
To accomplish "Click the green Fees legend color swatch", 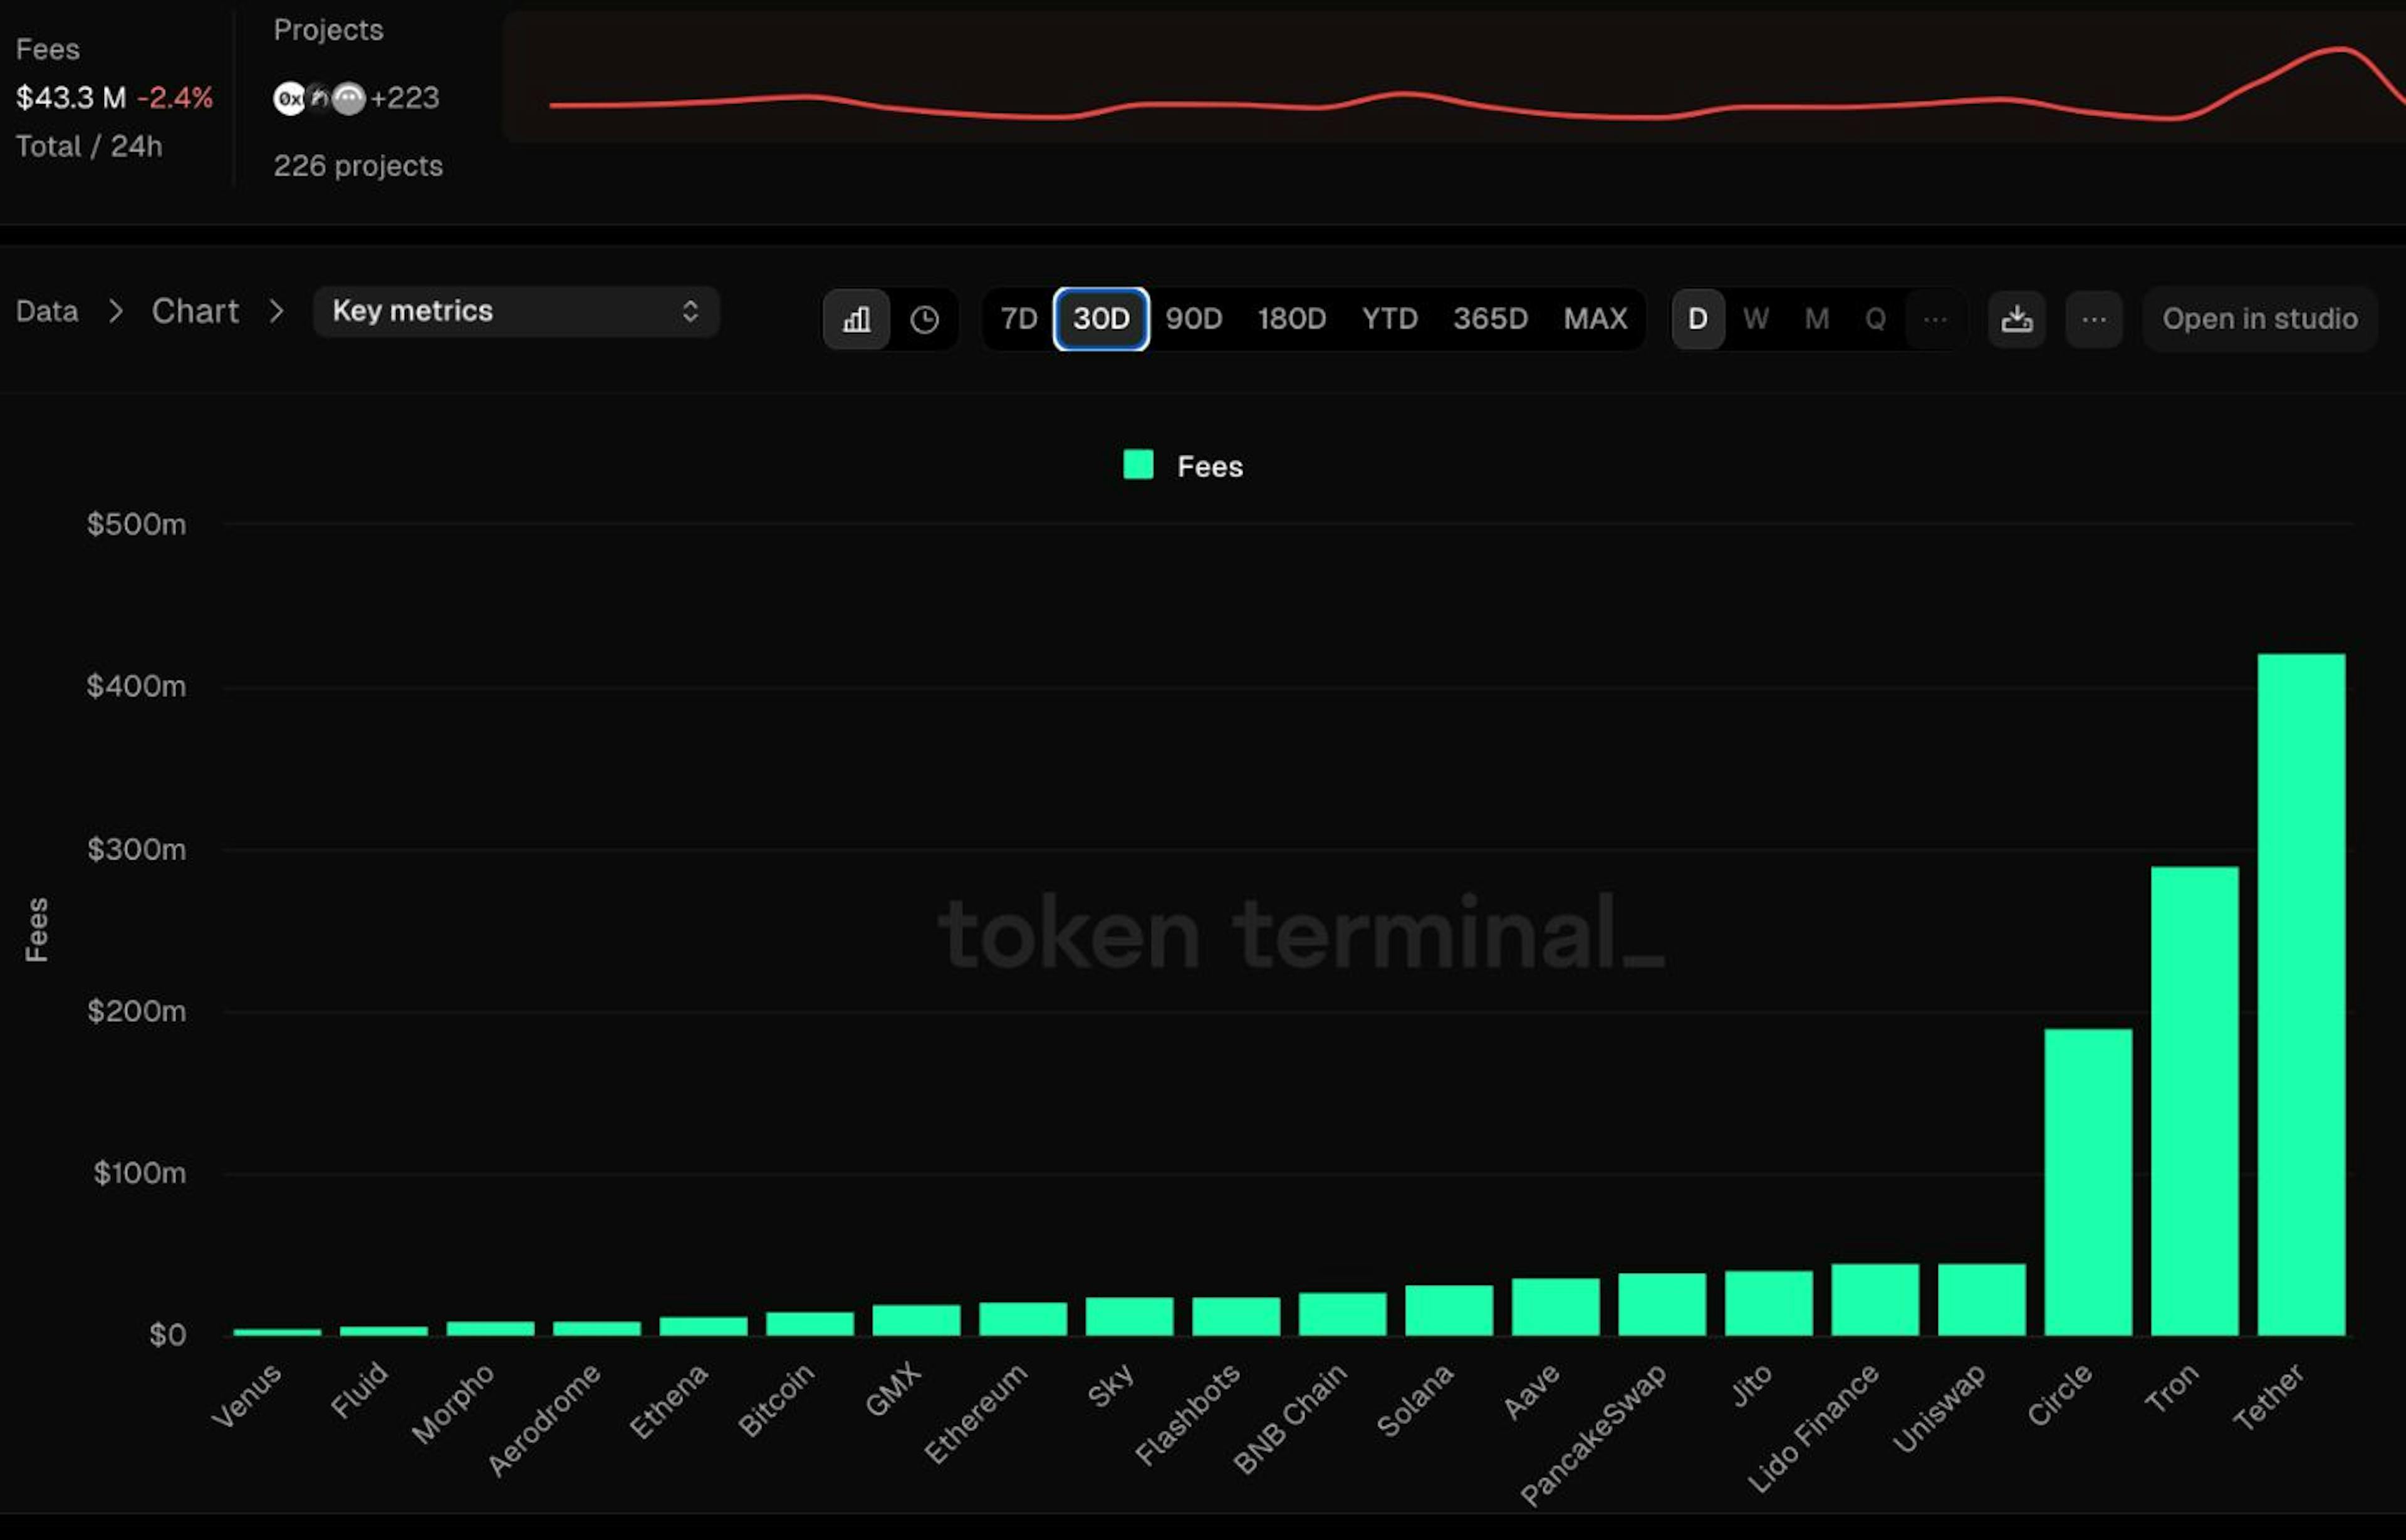I will tap(1138, 464).
